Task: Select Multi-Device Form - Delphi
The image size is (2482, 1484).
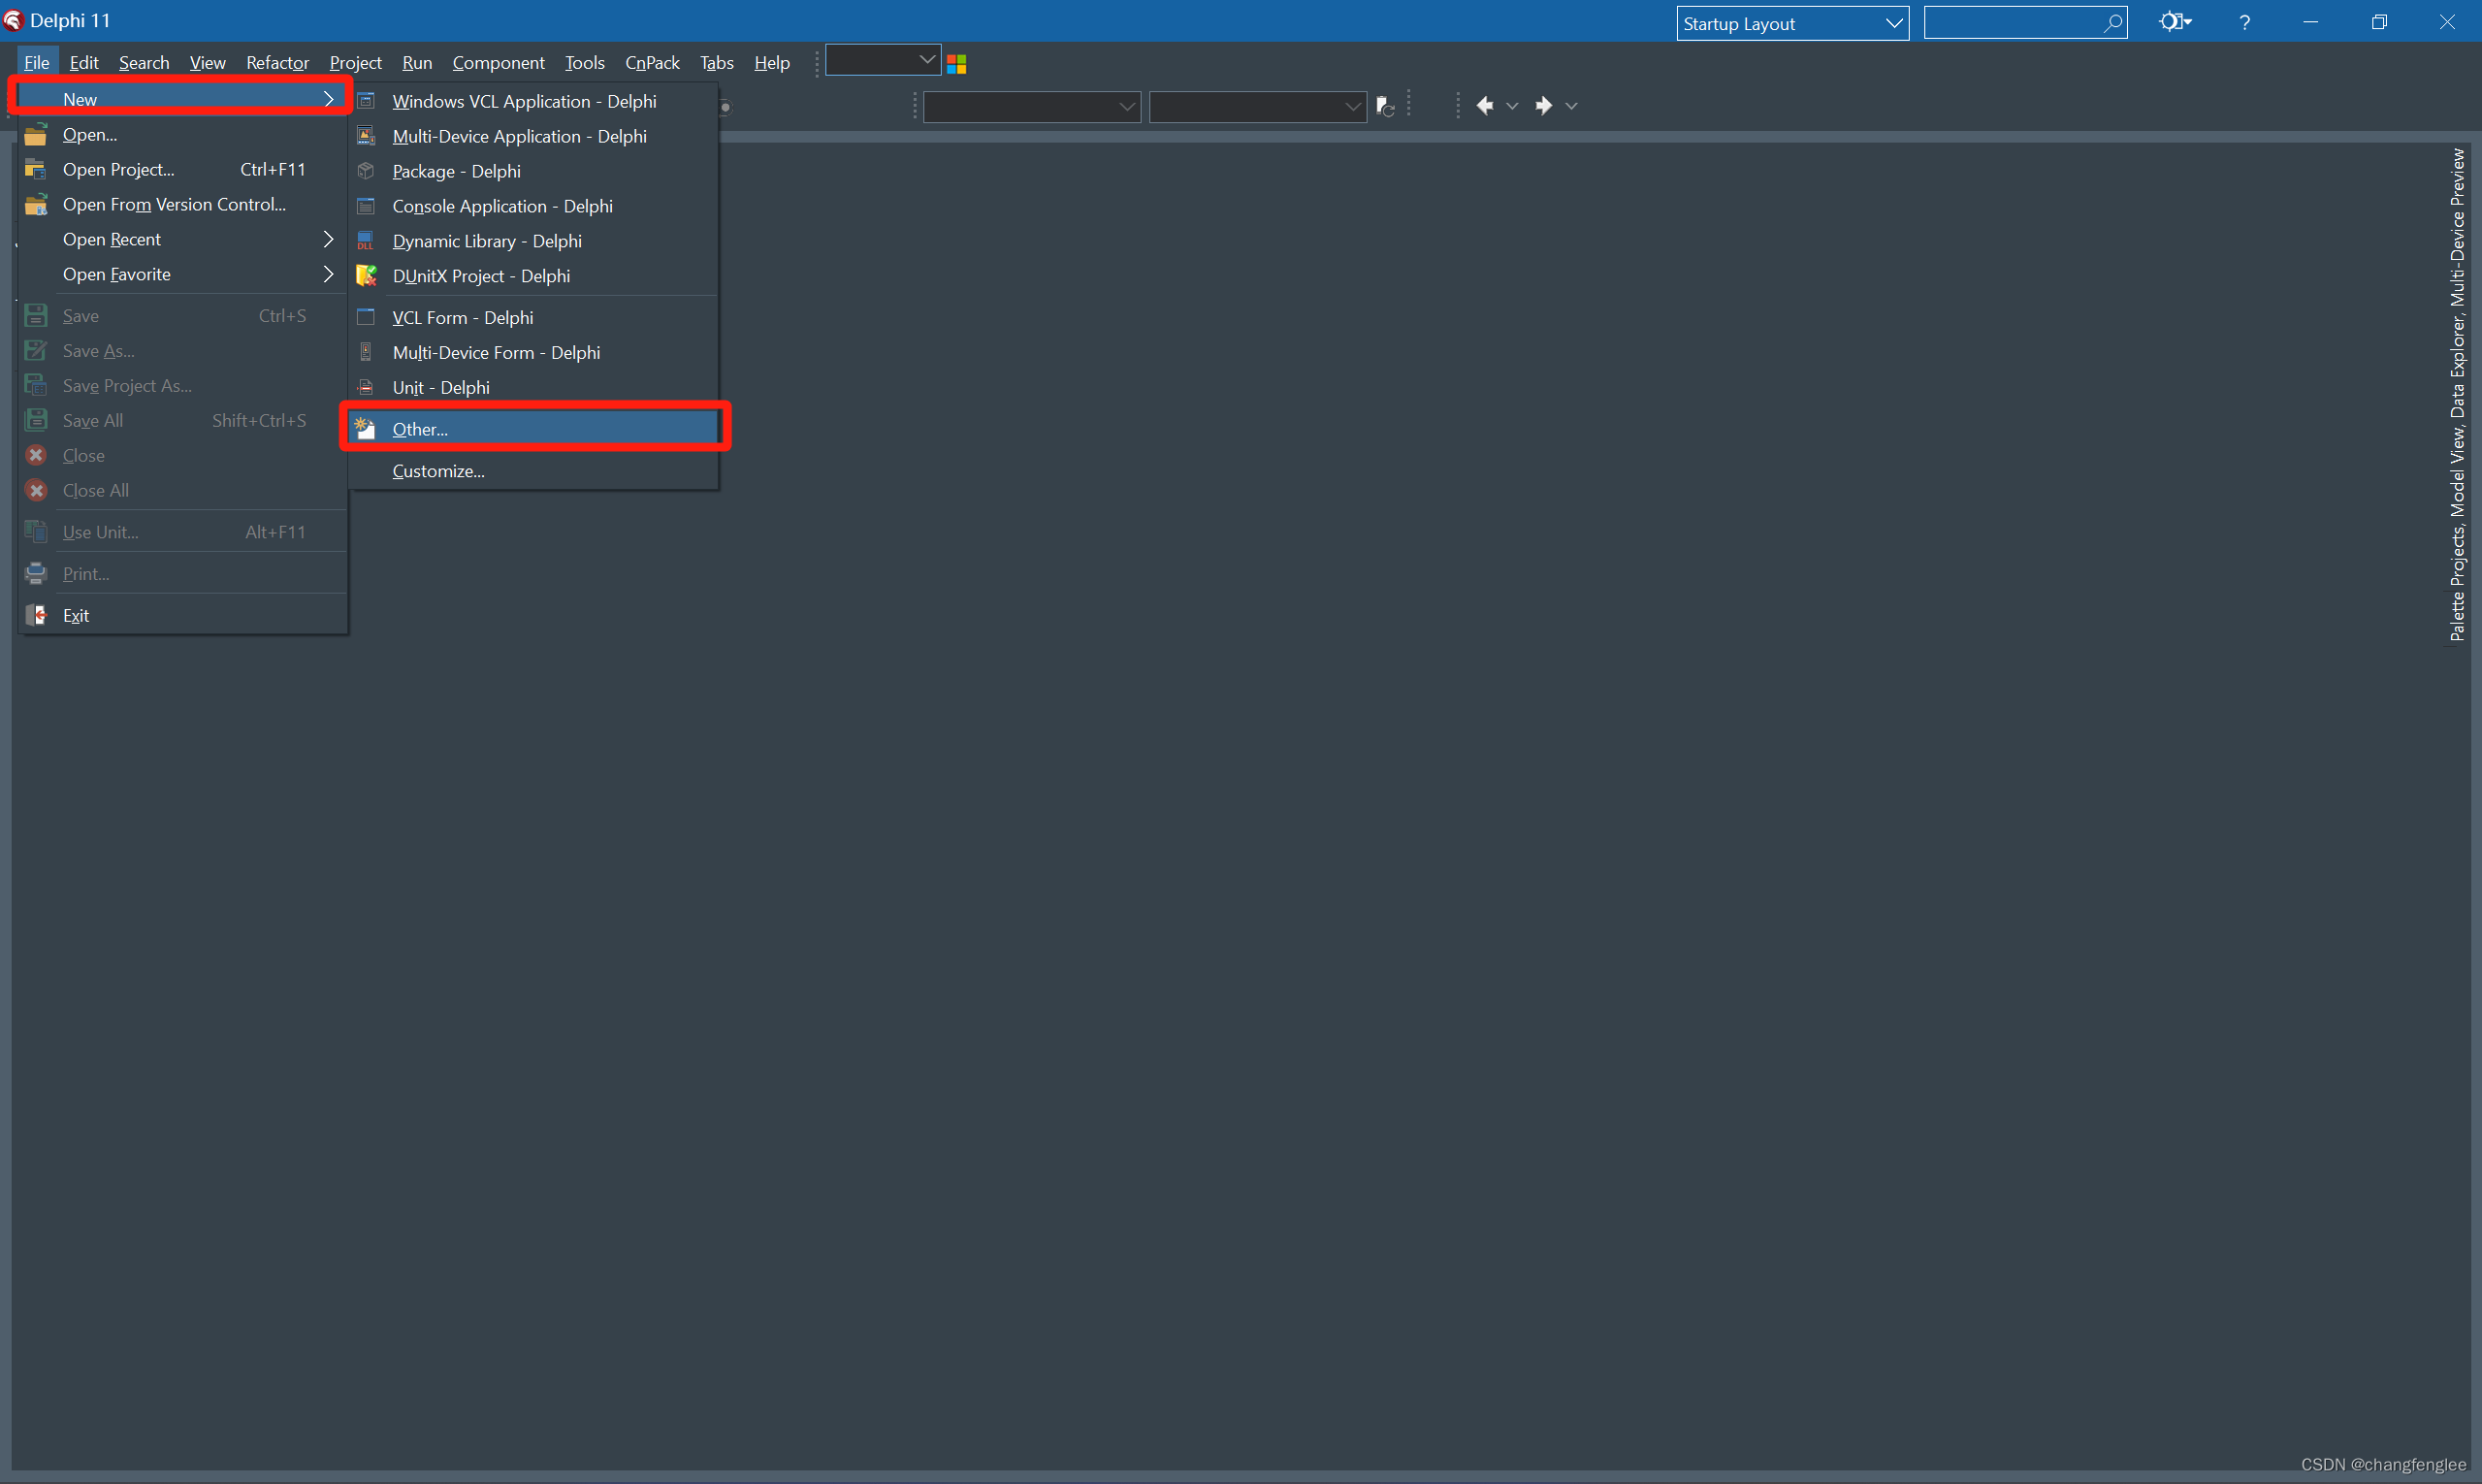Action: point(495,351)
